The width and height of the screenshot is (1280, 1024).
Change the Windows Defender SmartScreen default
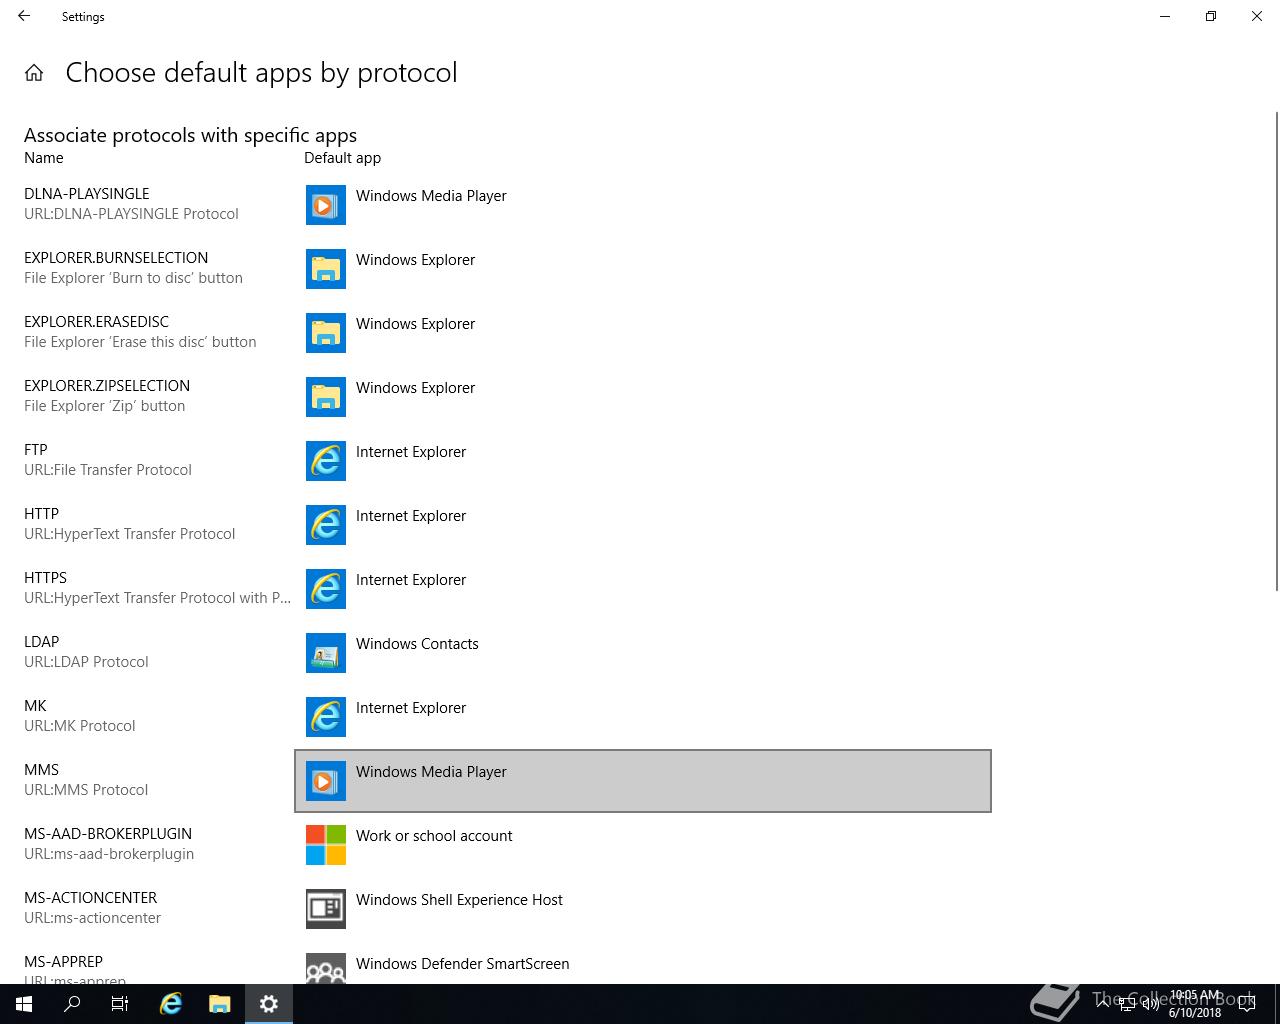(643, 963)
